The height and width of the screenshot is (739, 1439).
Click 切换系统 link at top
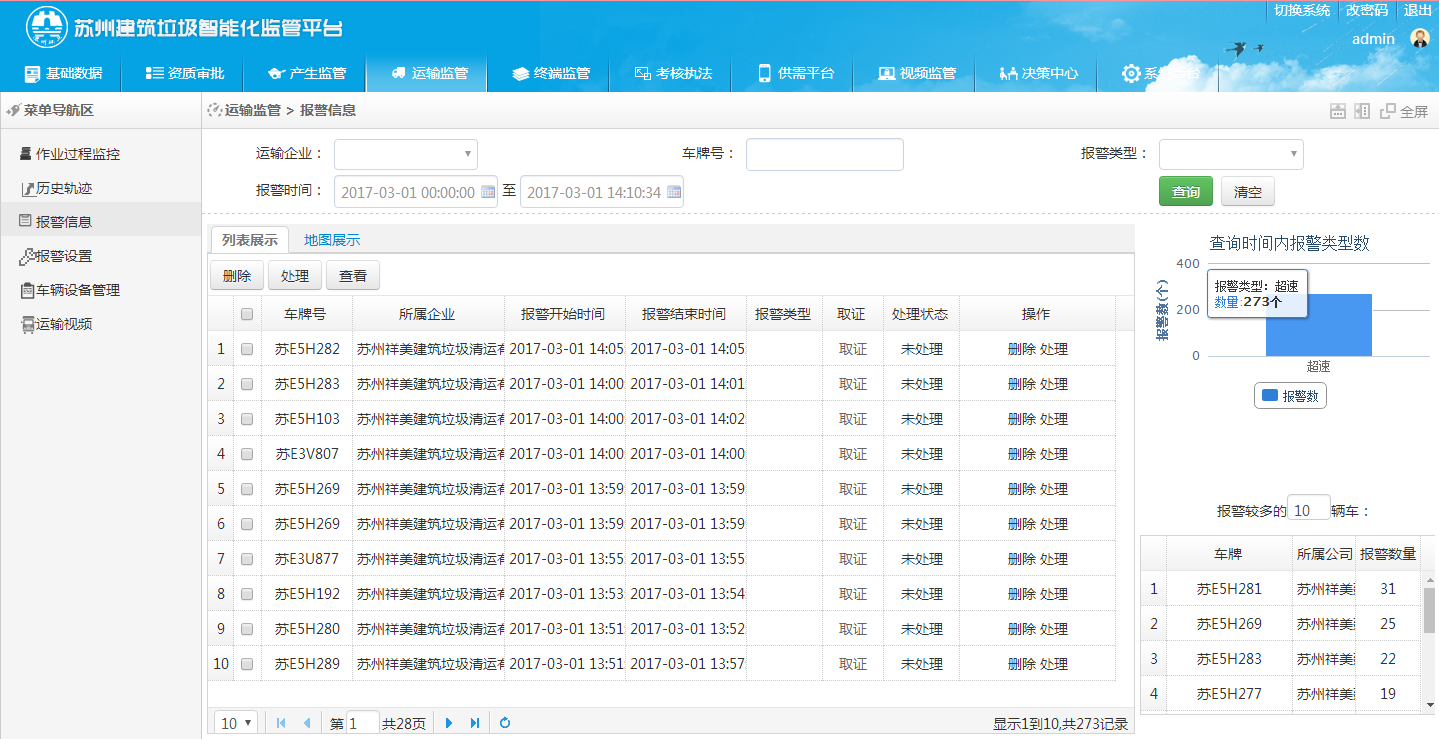1302,10
